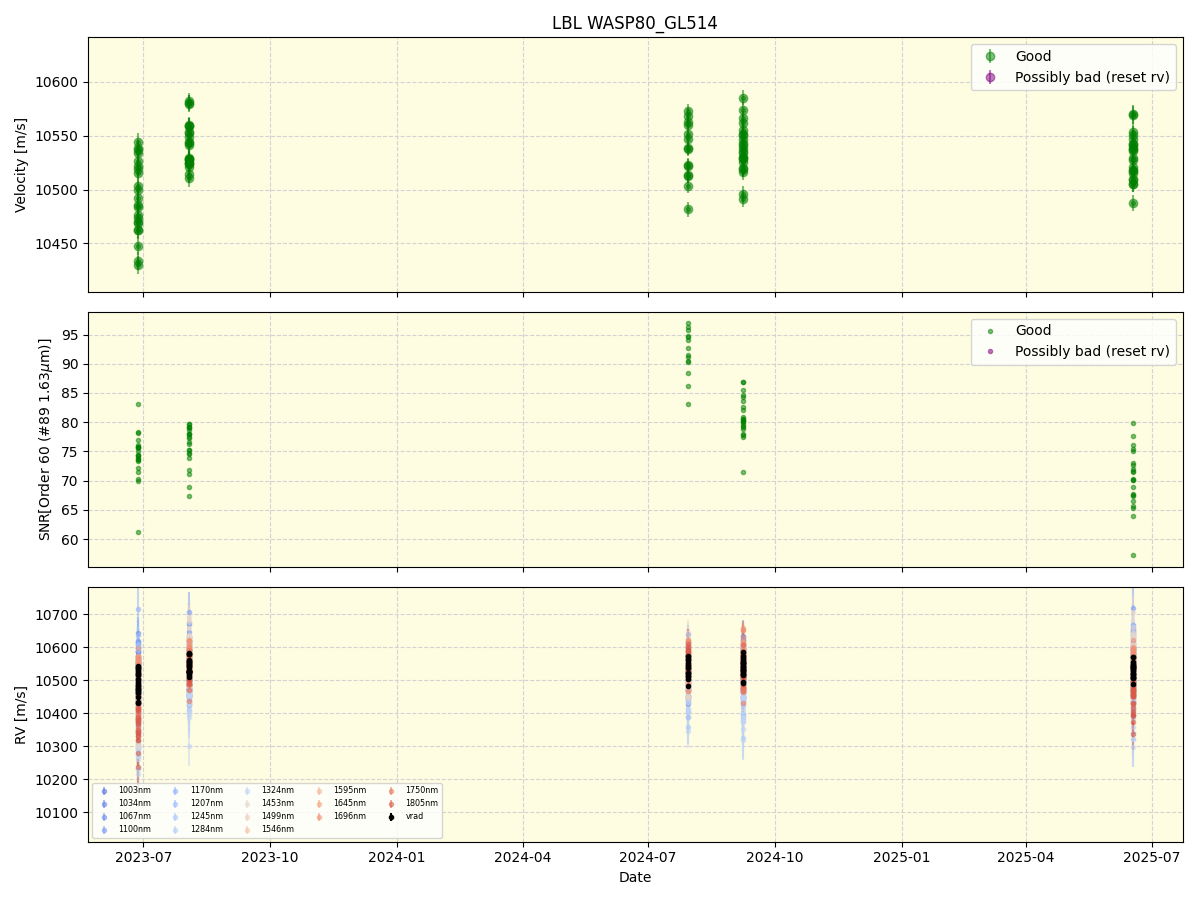
Task: Click the x-axis tick label '2024-07'
Action: [648, 857]
